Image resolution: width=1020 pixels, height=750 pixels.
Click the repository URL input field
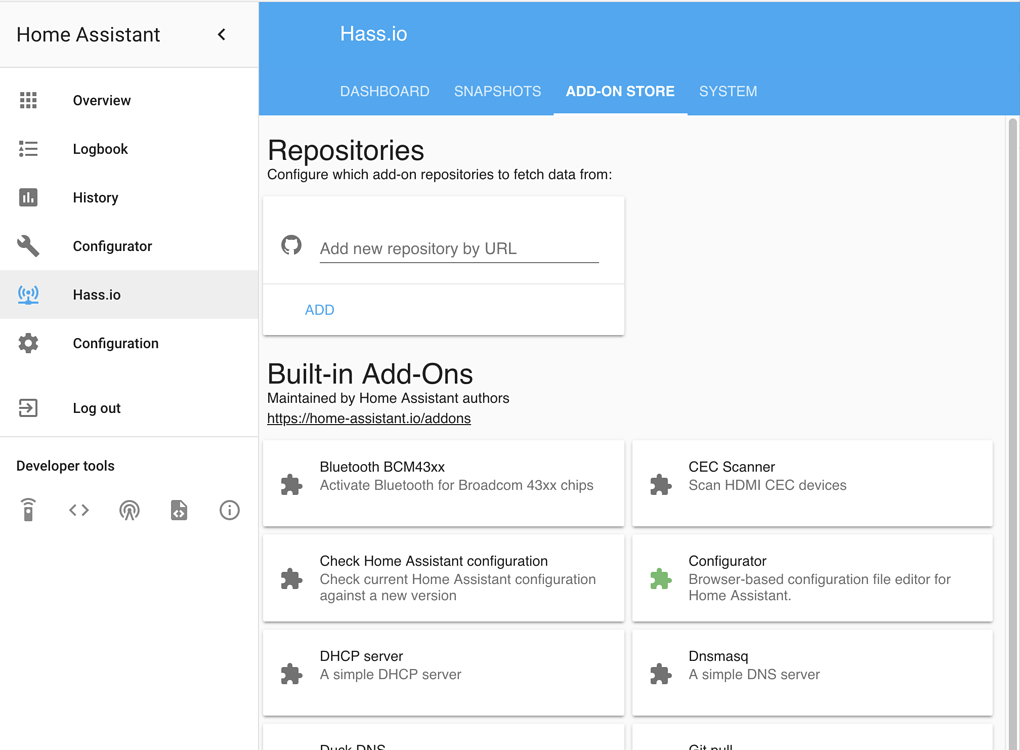point(458,248)
